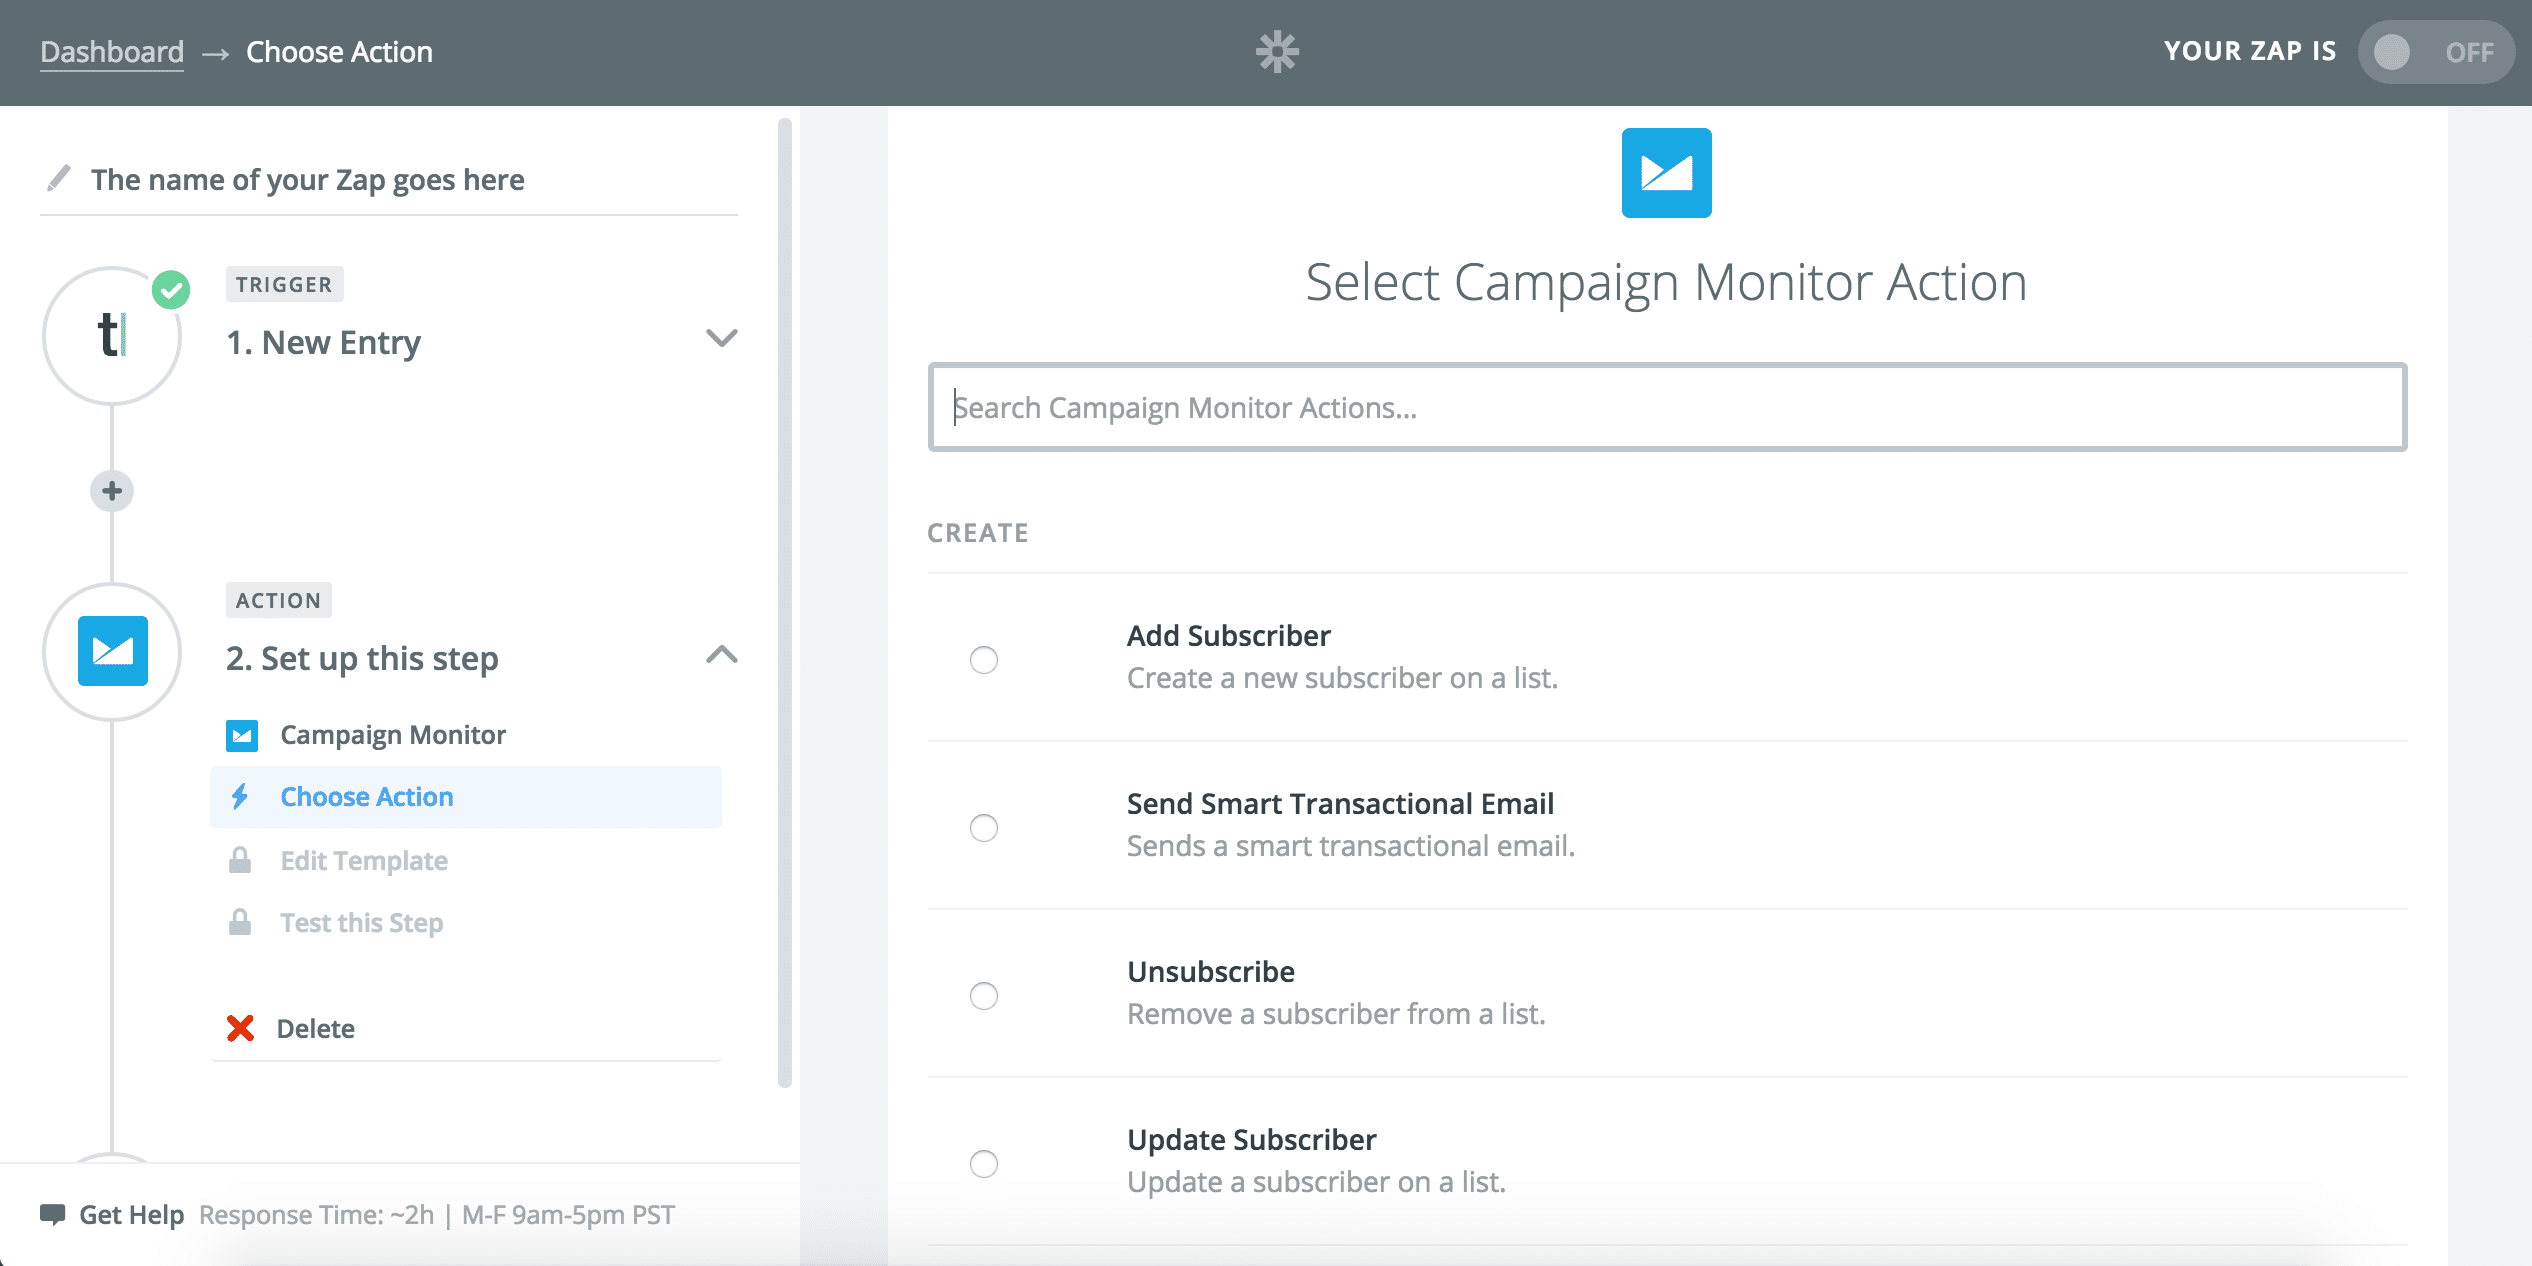Image resolution: width=2532 pixels, height=1266 pixels.
Task: Click the small Campaign Monitor icon in sidebar
Action: coord(242,735)
